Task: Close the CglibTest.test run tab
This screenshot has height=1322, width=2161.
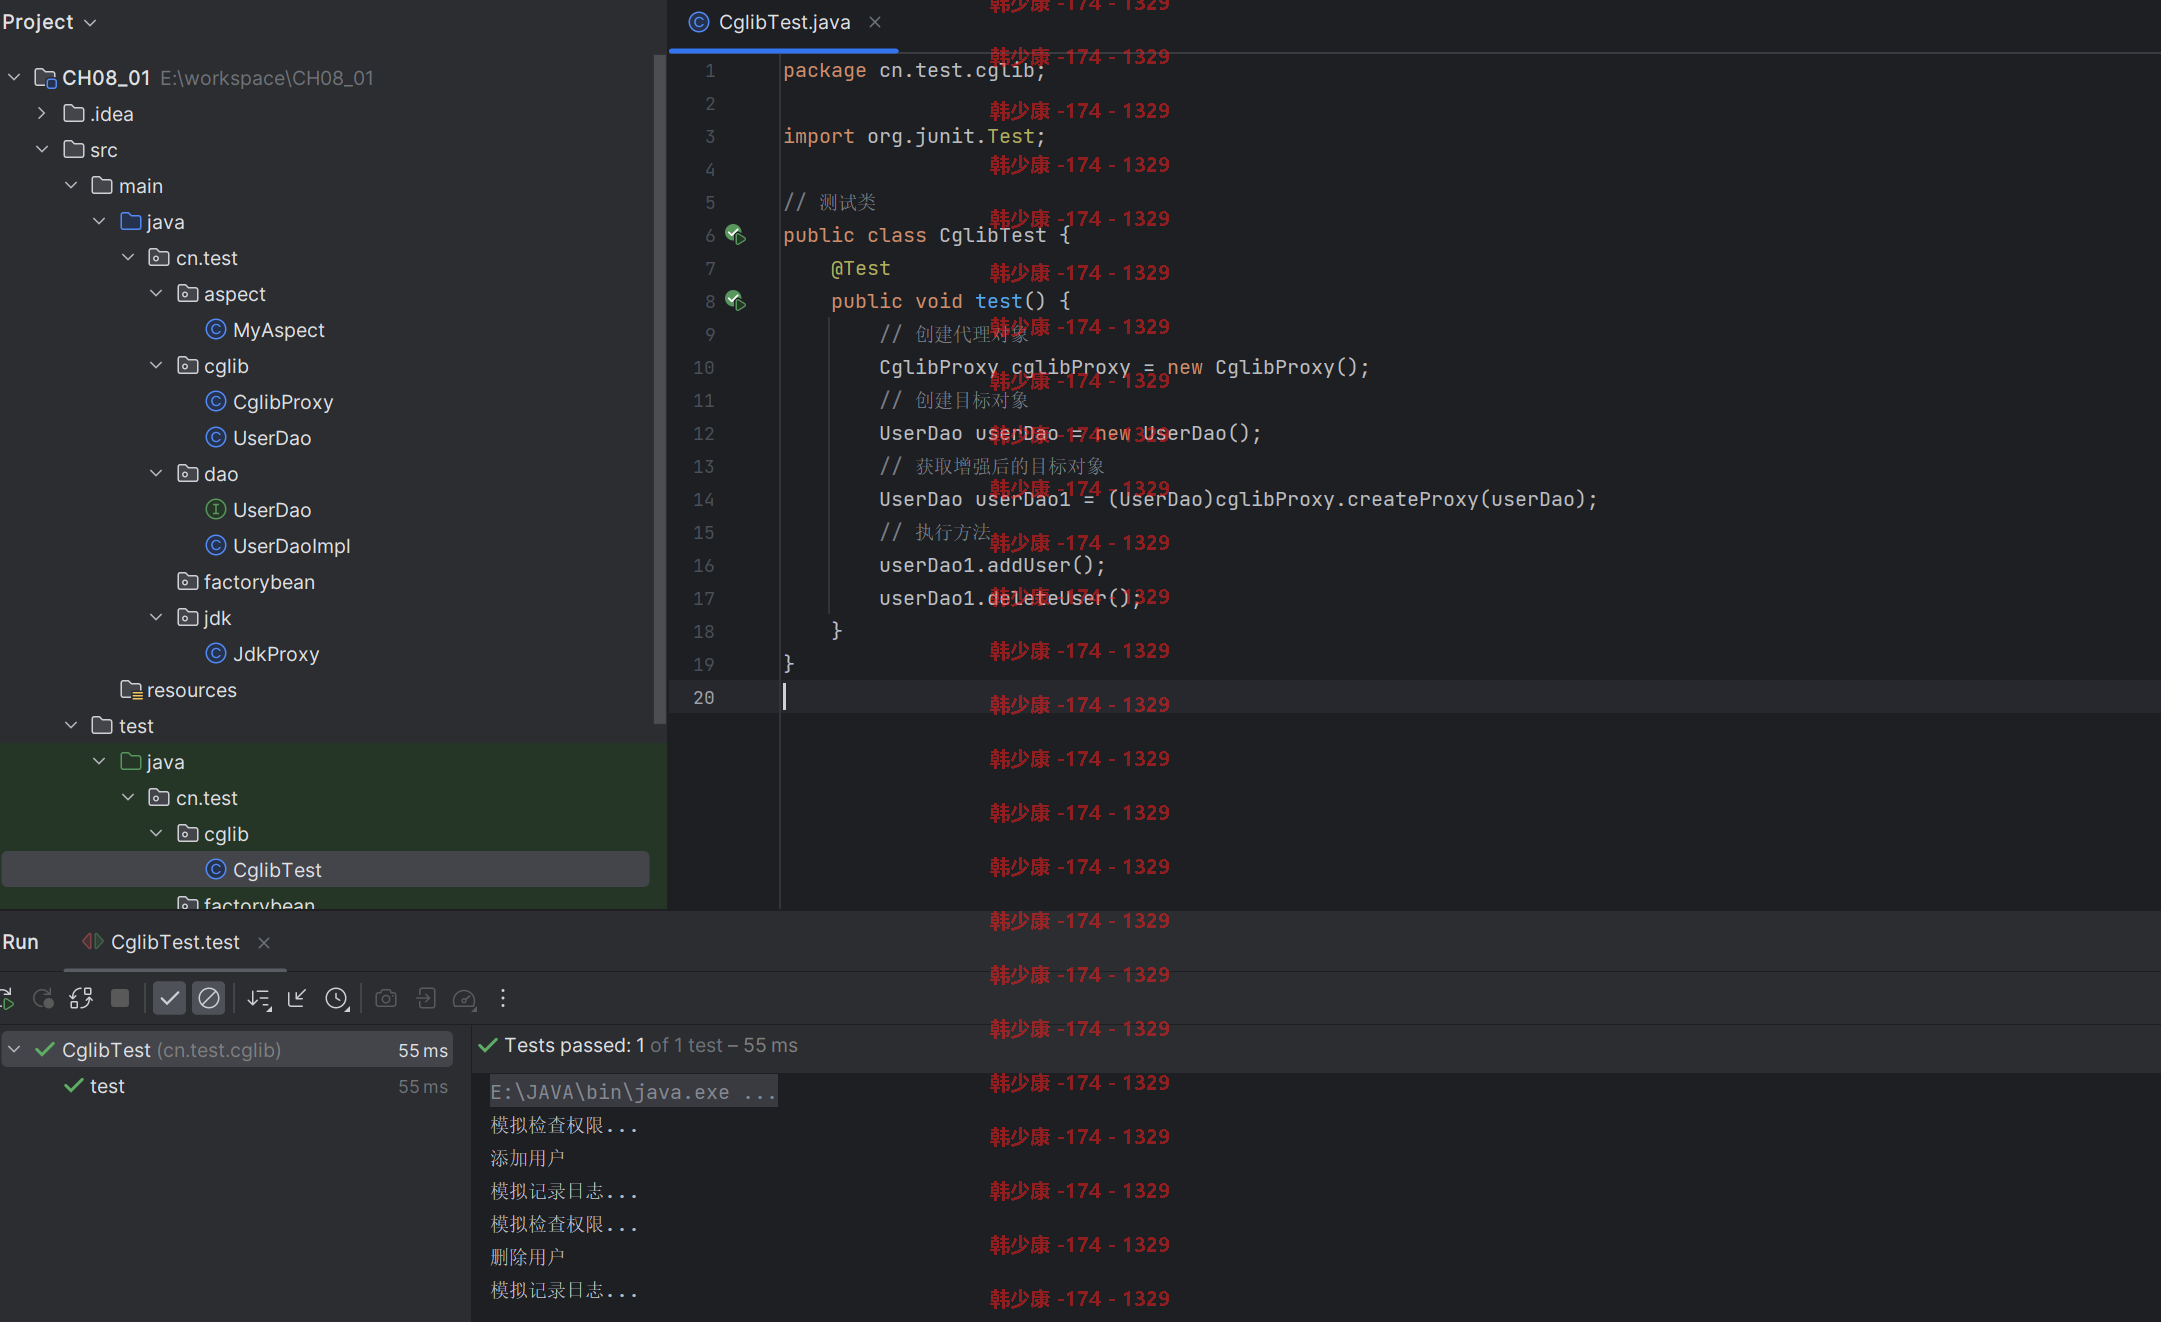Action: tap(264, 943)
